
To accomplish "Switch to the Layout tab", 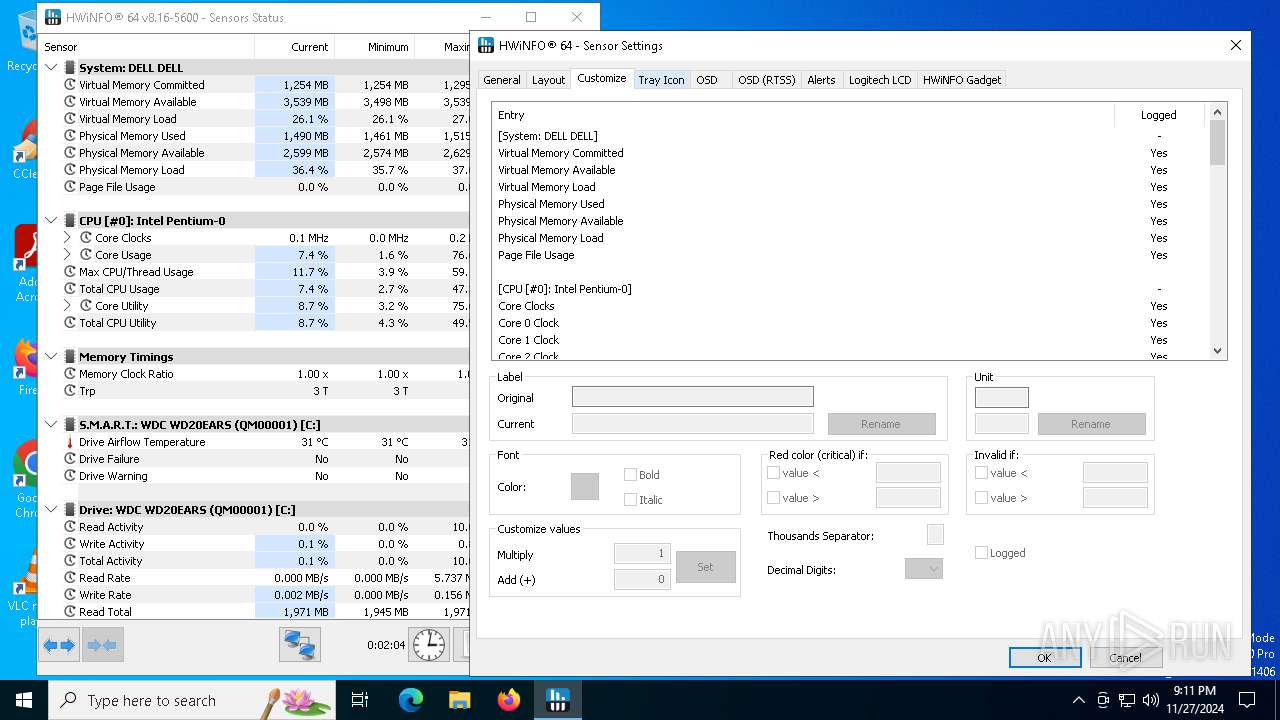I will pos(548,80).
